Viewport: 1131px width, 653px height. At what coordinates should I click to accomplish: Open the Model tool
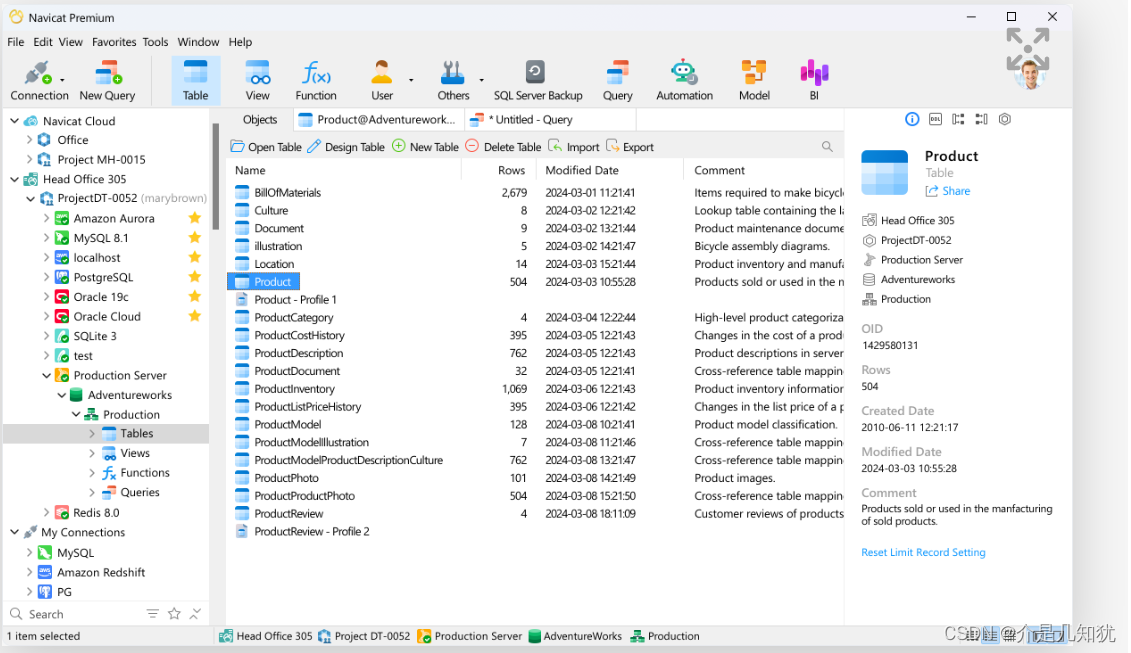click(754, 80)
